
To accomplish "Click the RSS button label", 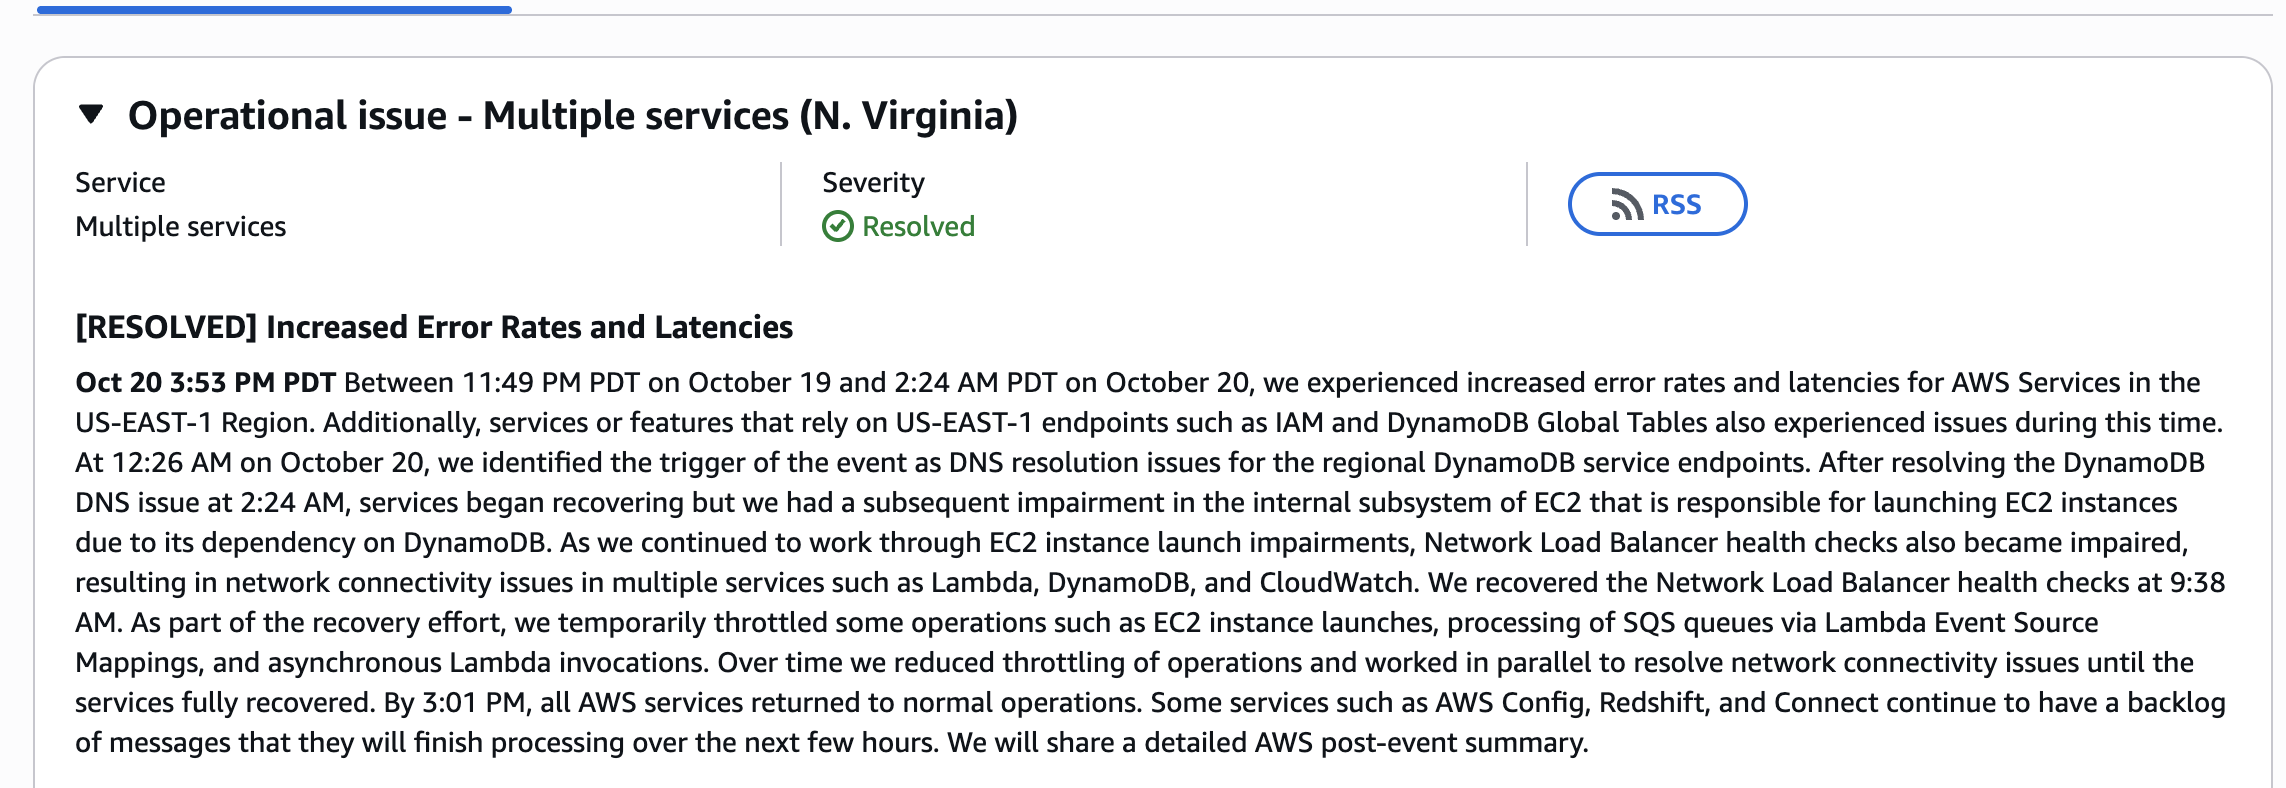I will tap(1676, 205).
